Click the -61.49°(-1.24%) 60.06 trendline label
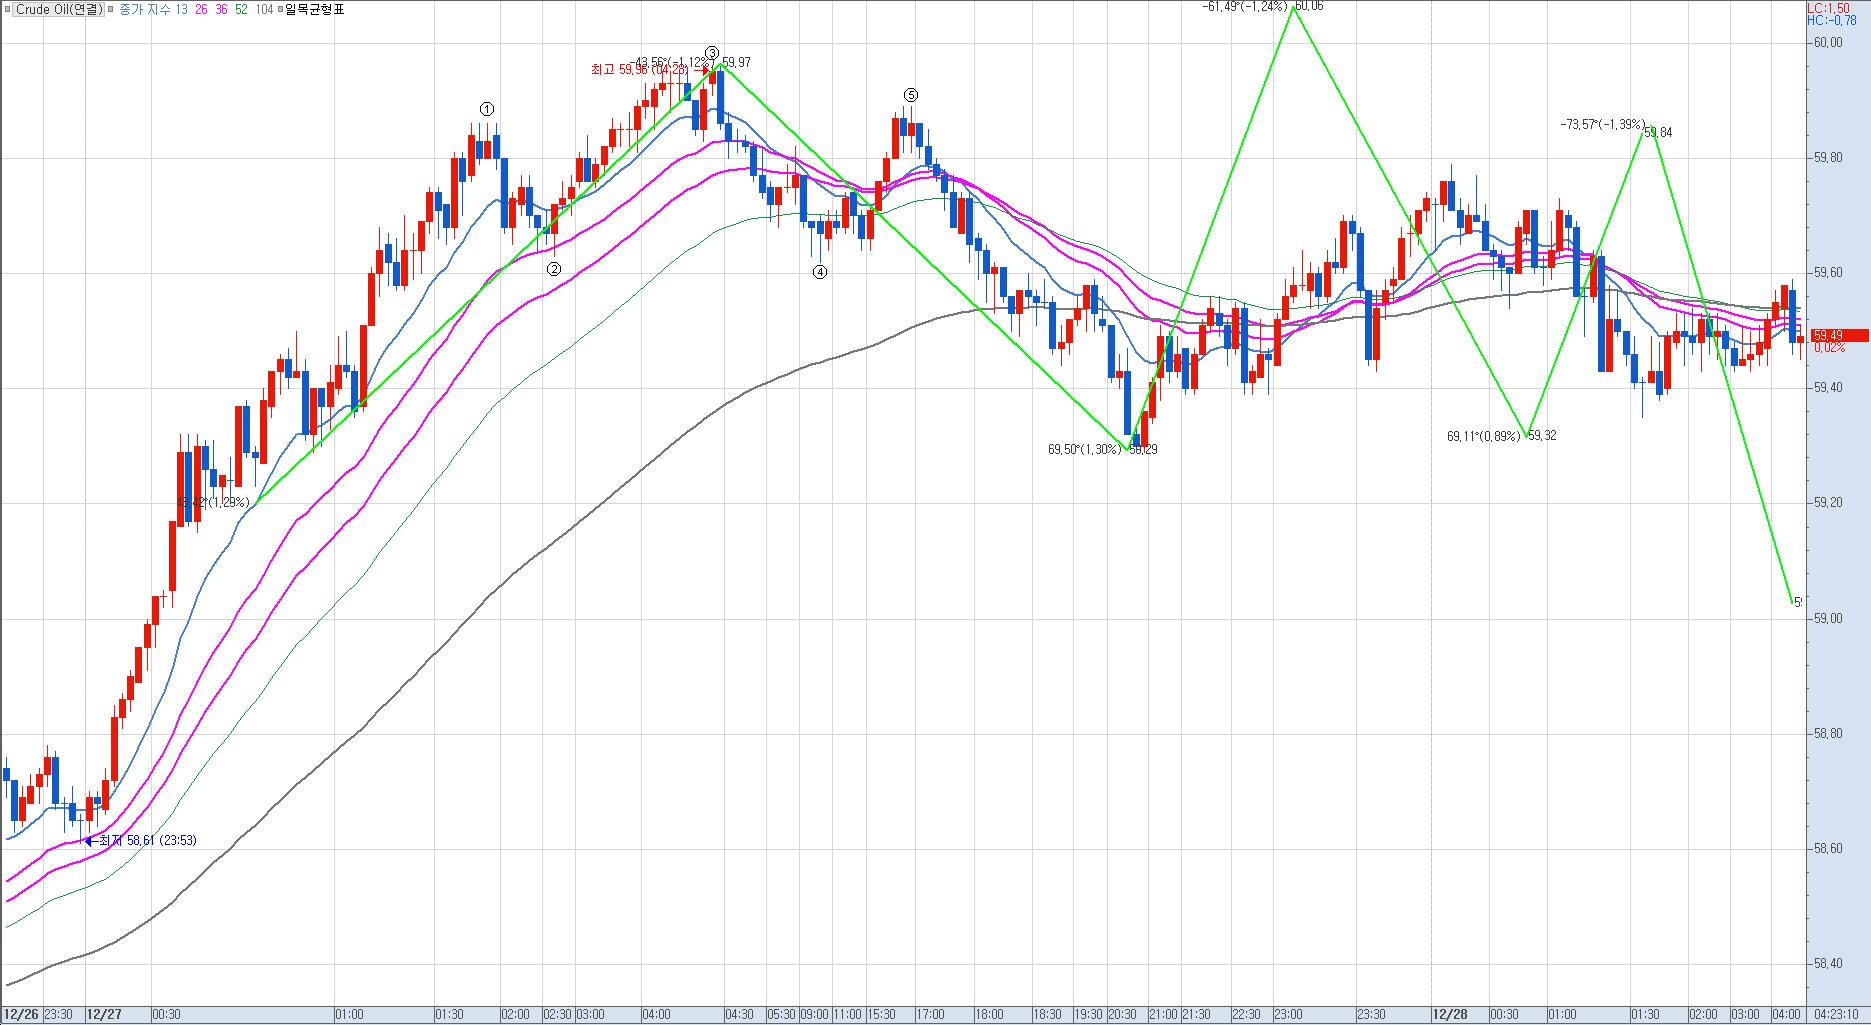Image resolution: width=1871 pixels, height=1025 pixels. pos(1263,6)
